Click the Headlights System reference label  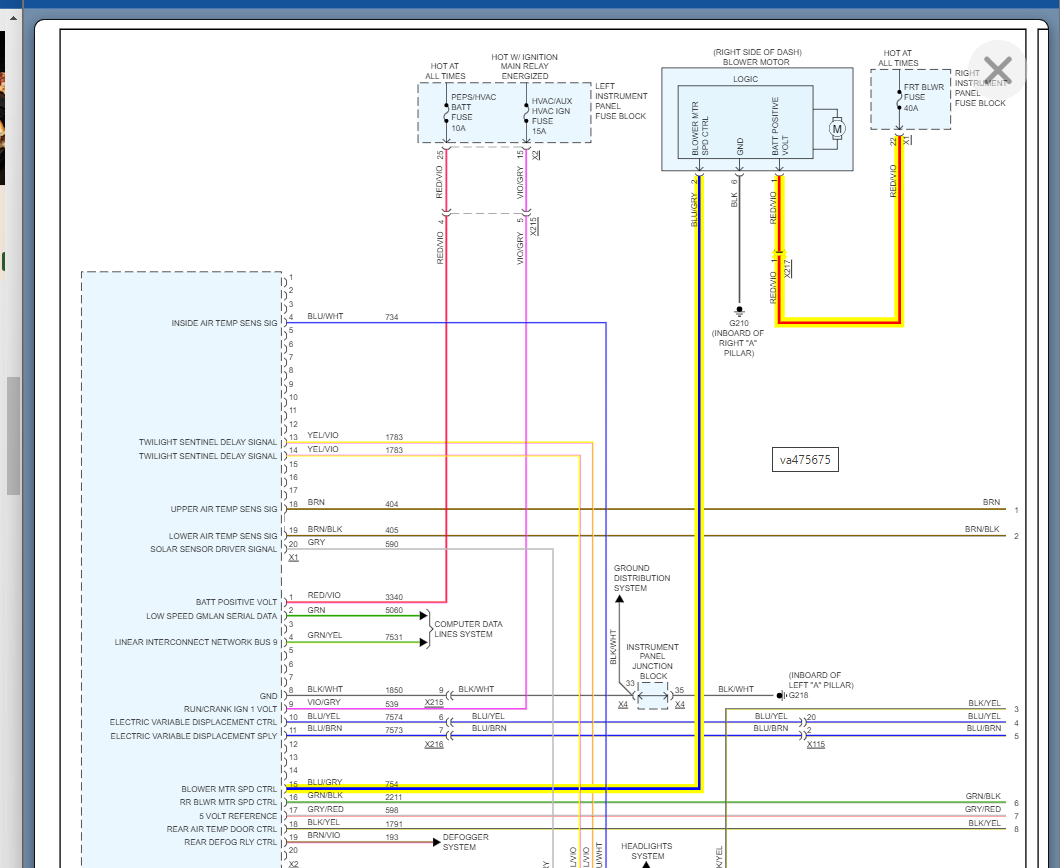[x=647, y=851]
